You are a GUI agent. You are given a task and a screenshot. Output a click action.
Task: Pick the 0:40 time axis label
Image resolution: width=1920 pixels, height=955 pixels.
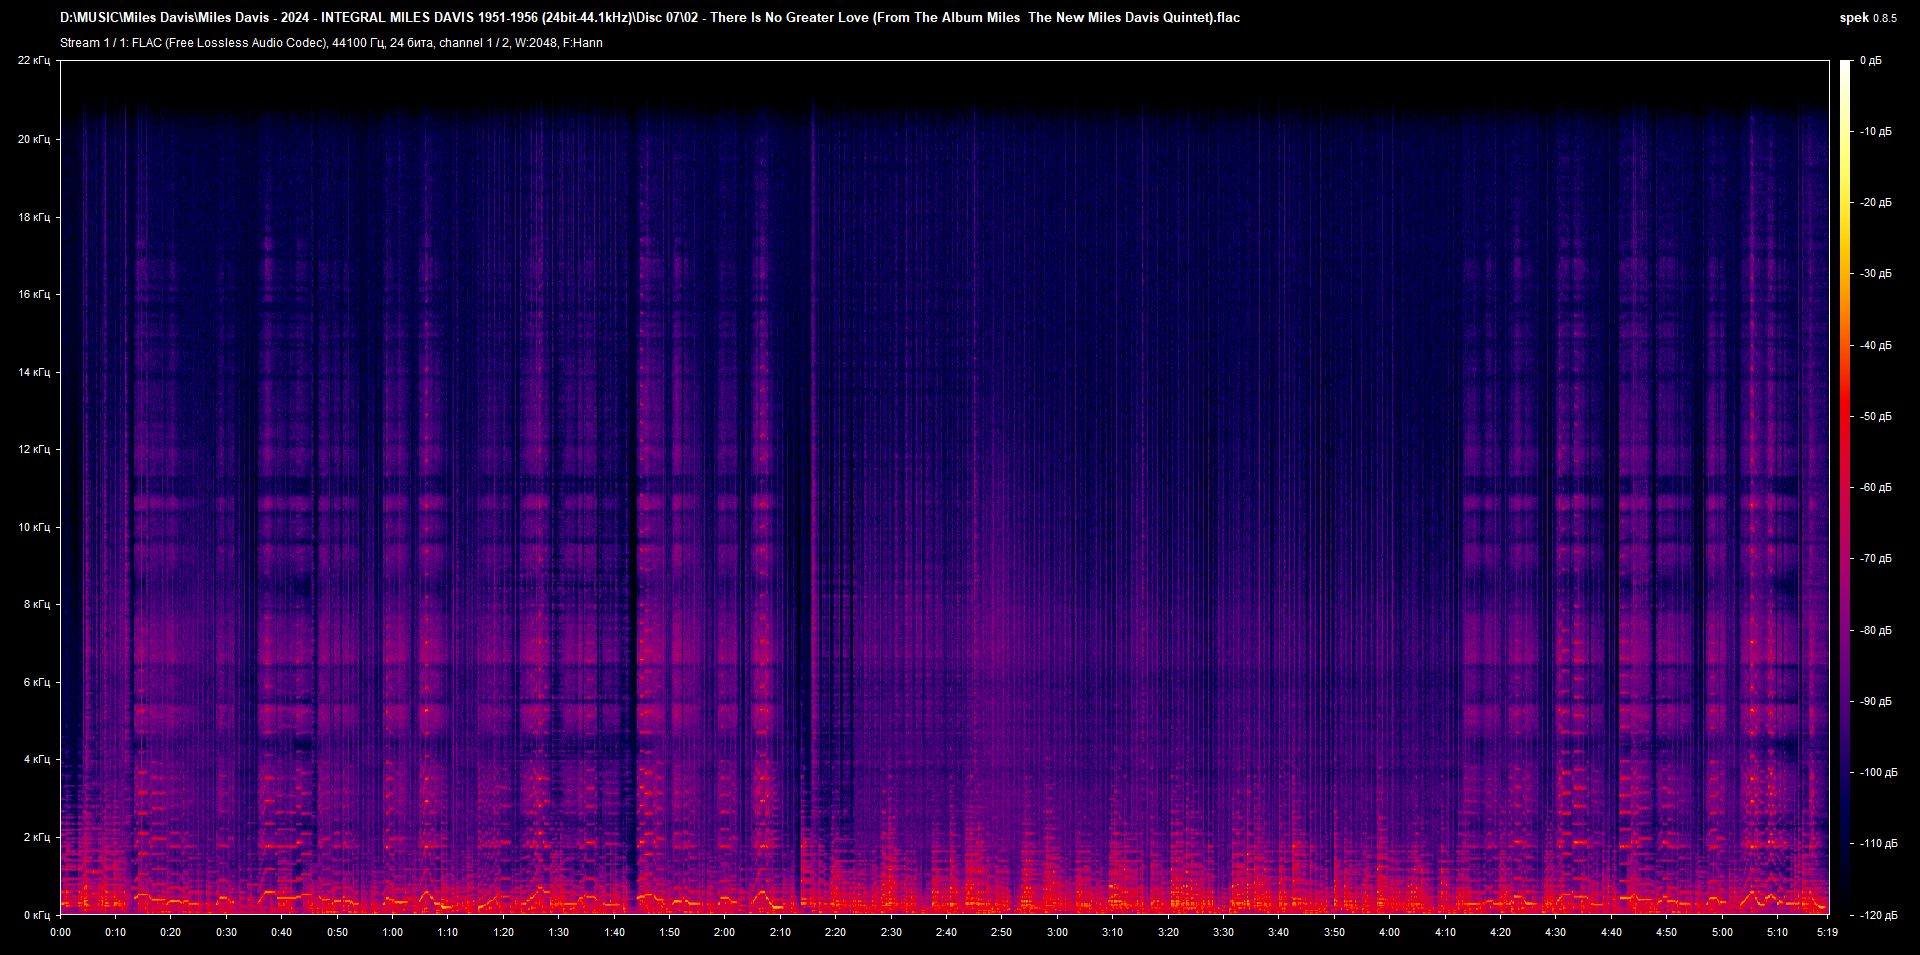282,932
